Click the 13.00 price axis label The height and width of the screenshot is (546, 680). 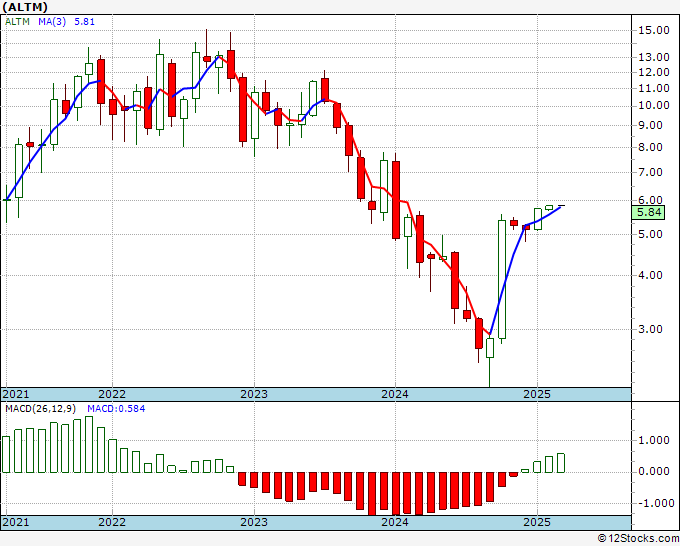point(654,57)
